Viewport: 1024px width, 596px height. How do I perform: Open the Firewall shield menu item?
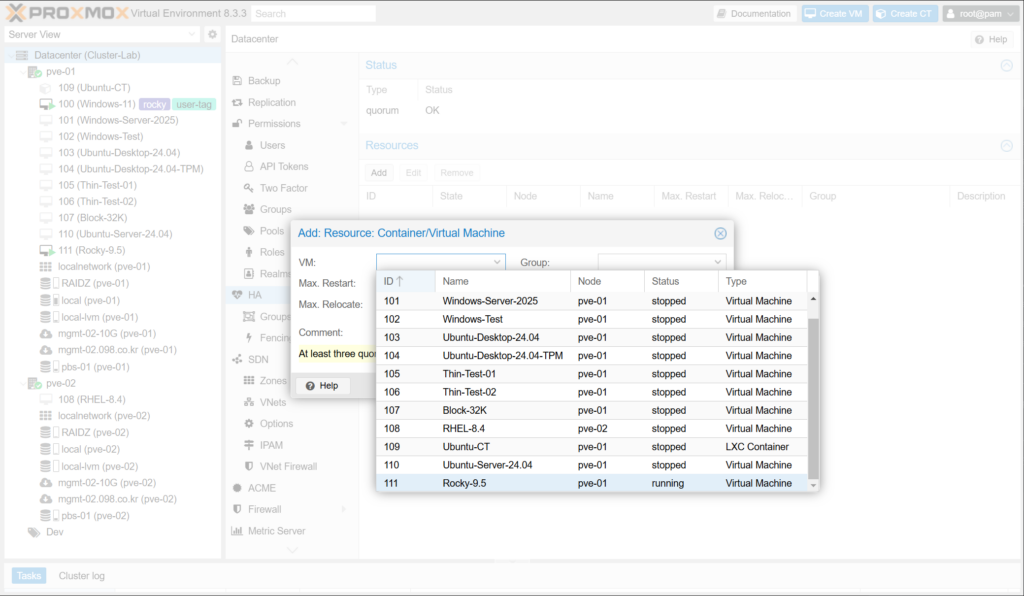[237, 509]
